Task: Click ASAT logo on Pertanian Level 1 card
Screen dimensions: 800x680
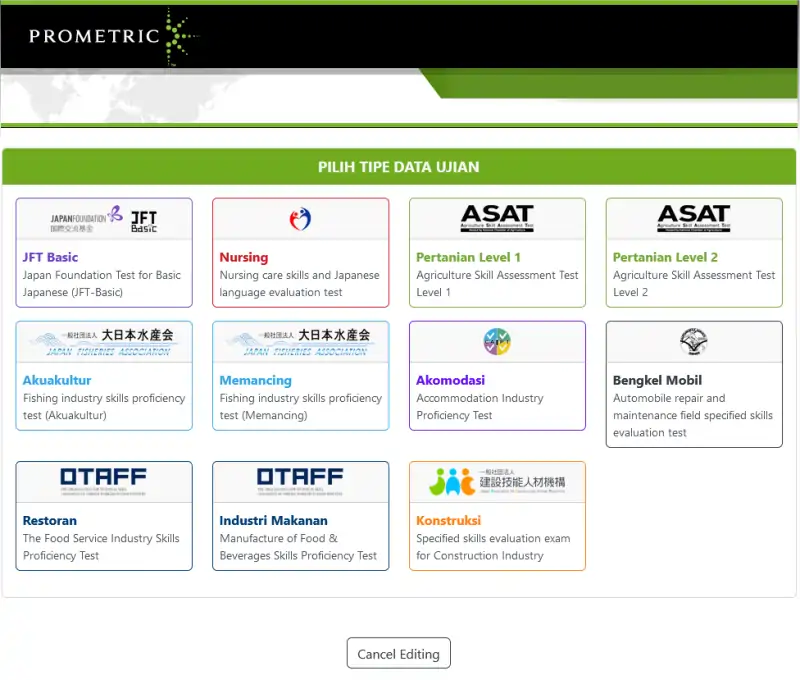Action: (x=497, y=218)
